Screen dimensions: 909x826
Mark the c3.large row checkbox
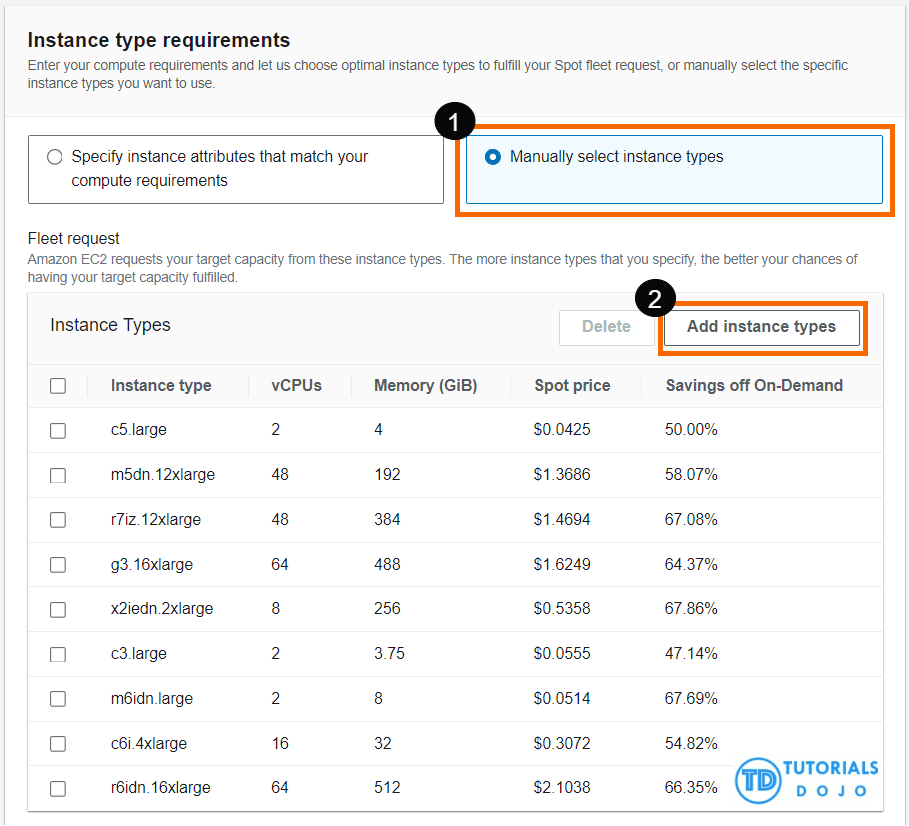[58, 654]
